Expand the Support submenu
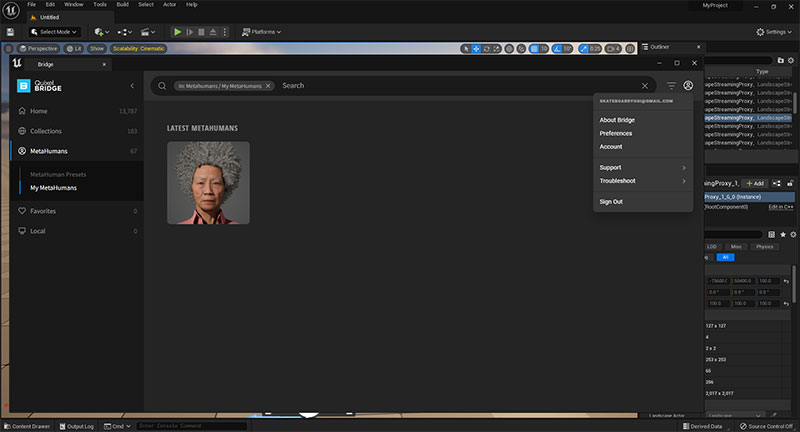Viewport: 800px width, 432px height. [643, 167]
